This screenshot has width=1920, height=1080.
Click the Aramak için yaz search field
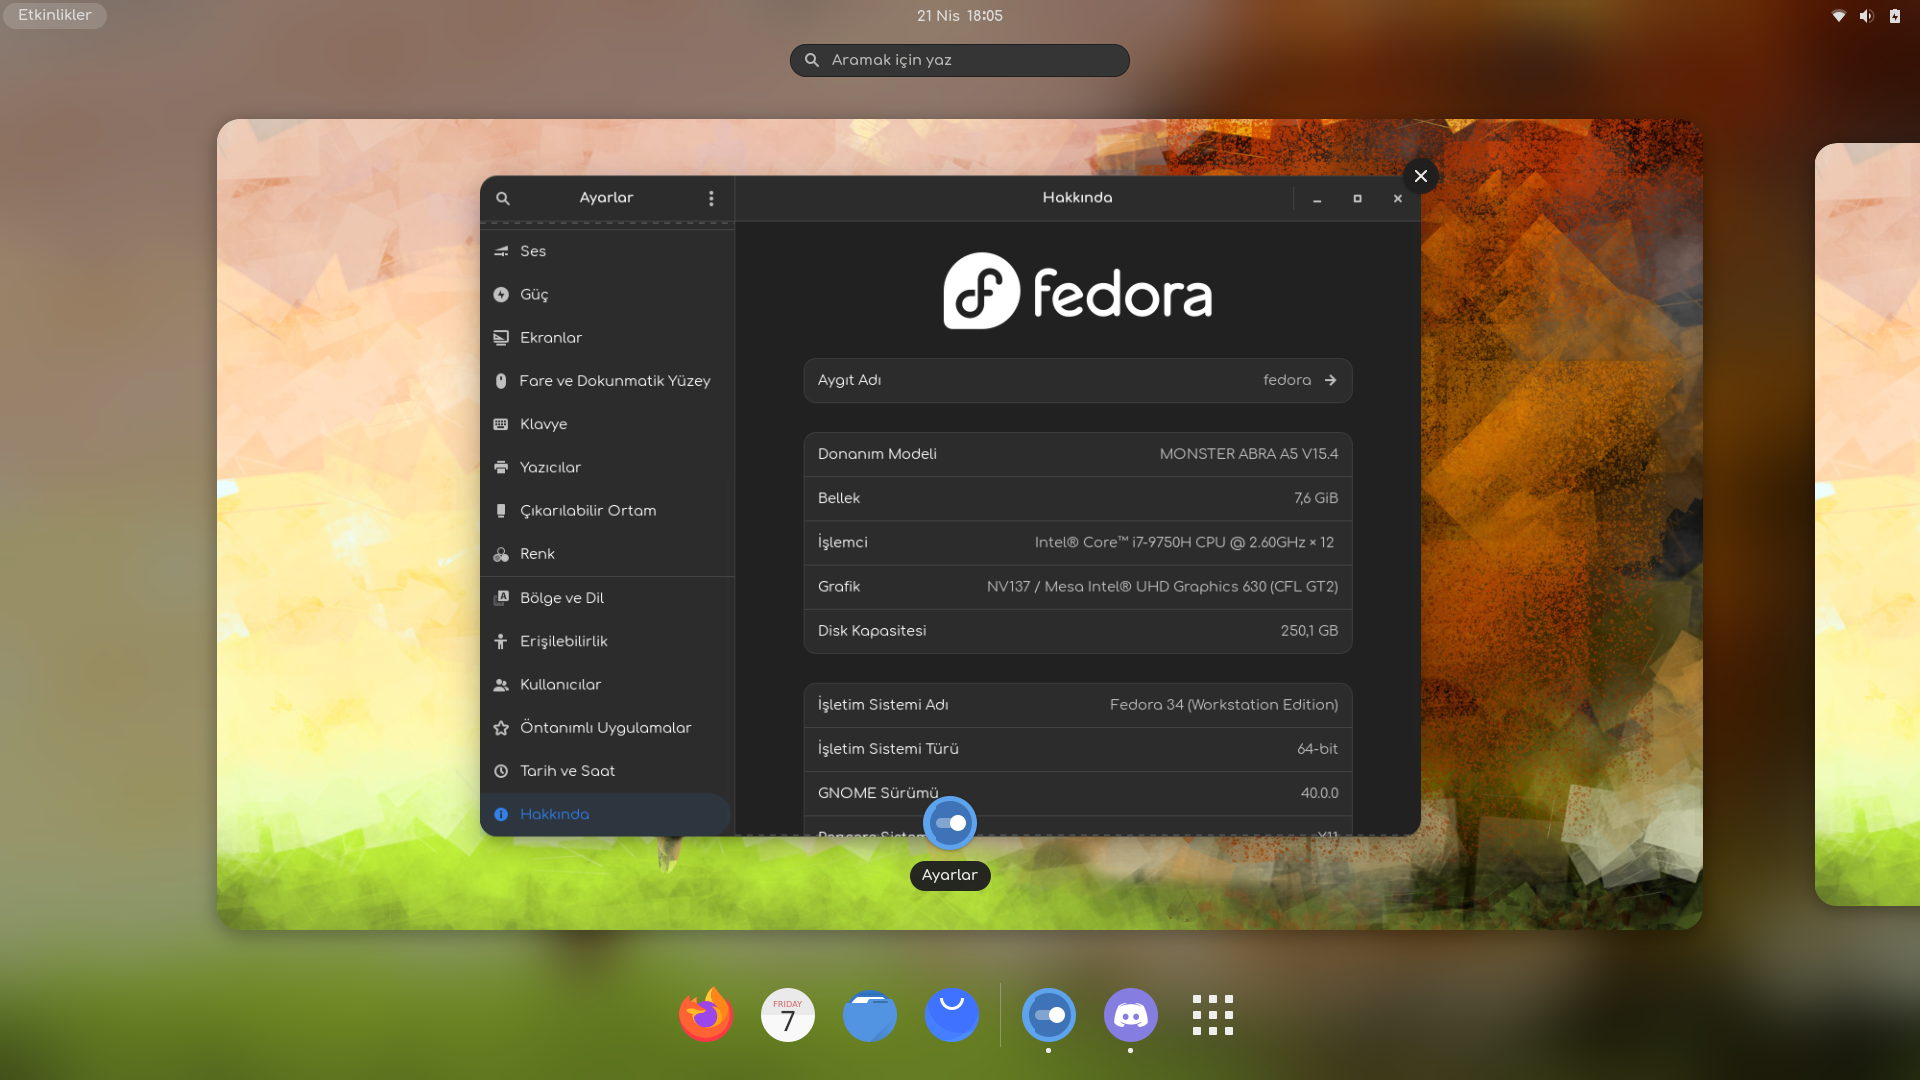(960, 60)
